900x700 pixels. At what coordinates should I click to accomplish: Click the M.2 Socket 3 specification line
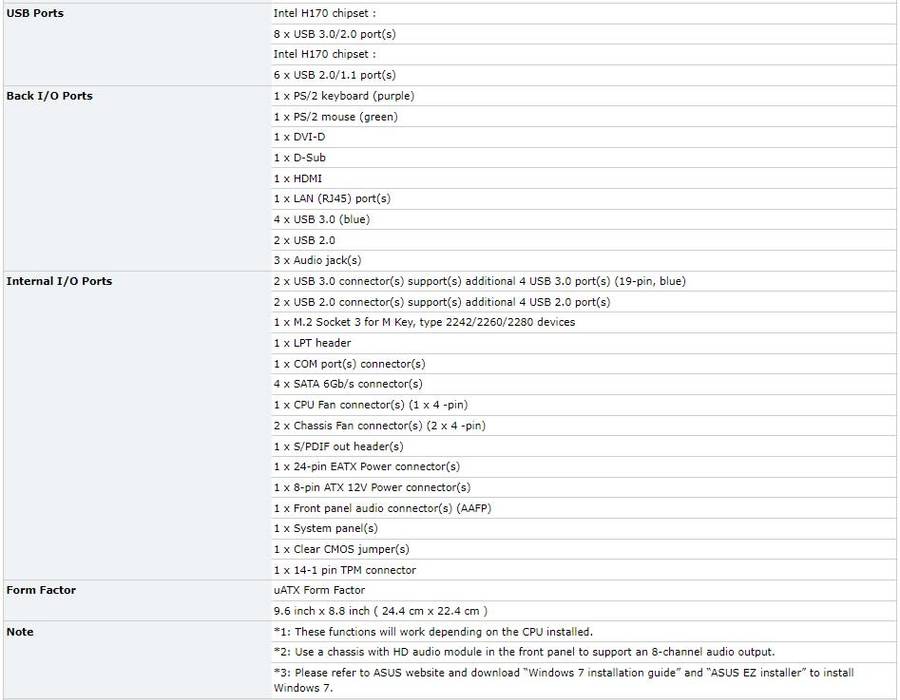pos(424,322)
